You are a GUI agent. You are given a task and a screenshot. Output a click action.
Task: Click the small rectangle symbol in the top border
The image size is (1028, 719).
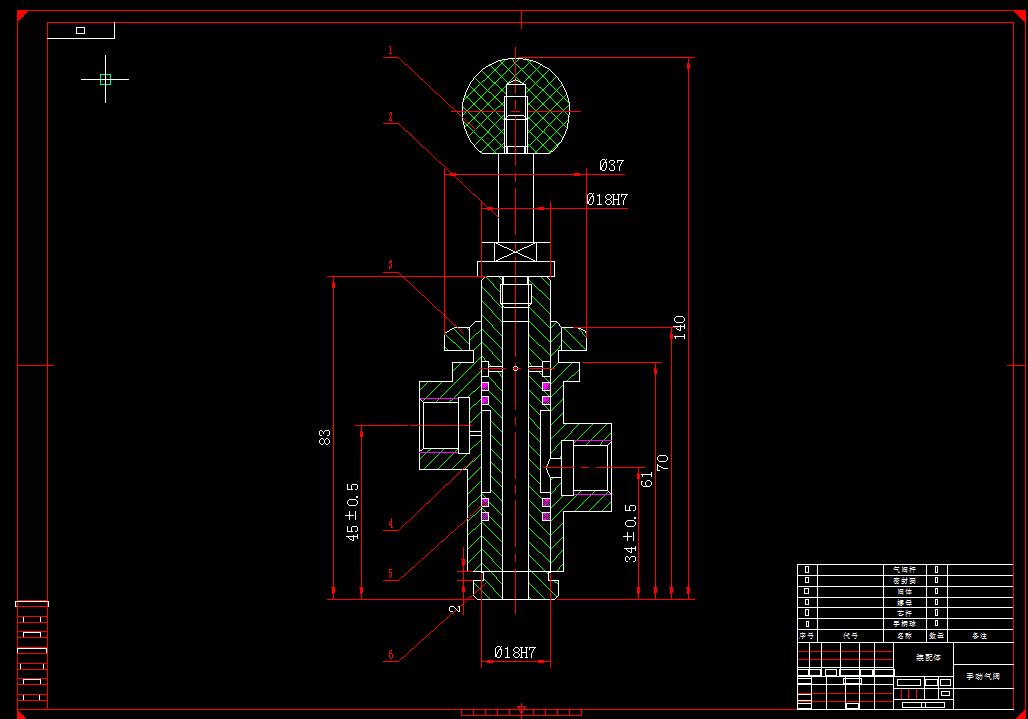click(x=80, y=29)
